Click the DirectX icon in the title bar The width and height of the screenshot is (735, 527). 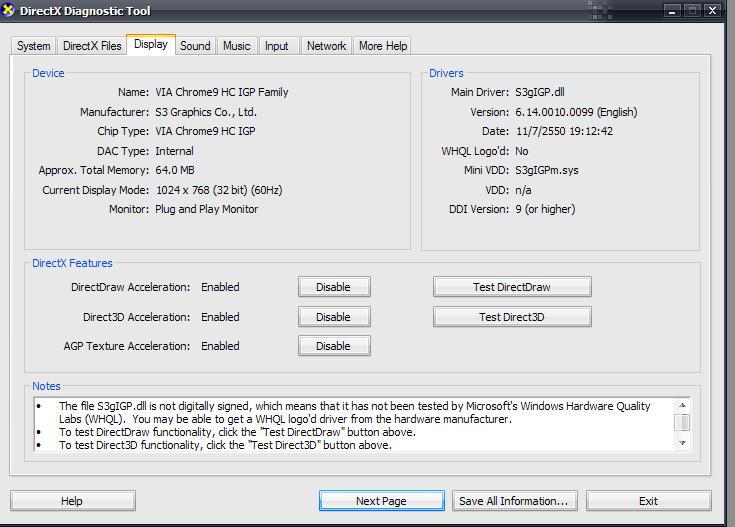[9, 11]
